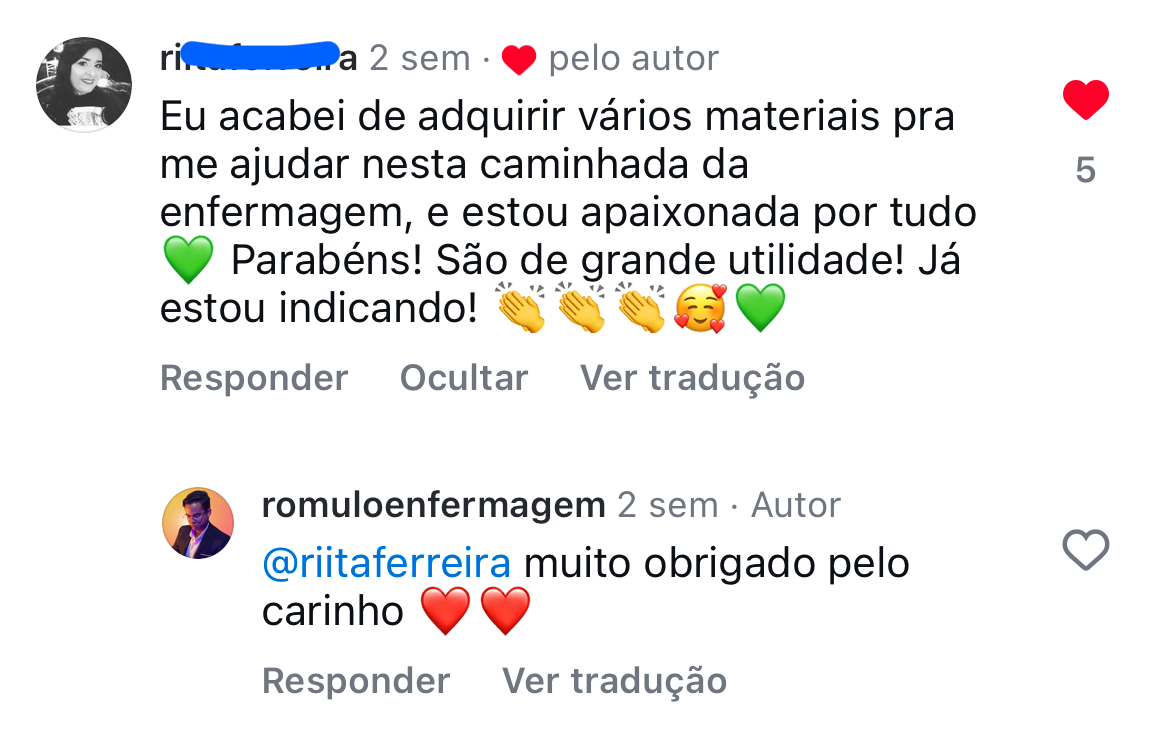Click the reply text "muito obrigado pelo carinho"
The width and height of the screenshot is (1170, 736).
click(x=716, y=564)
